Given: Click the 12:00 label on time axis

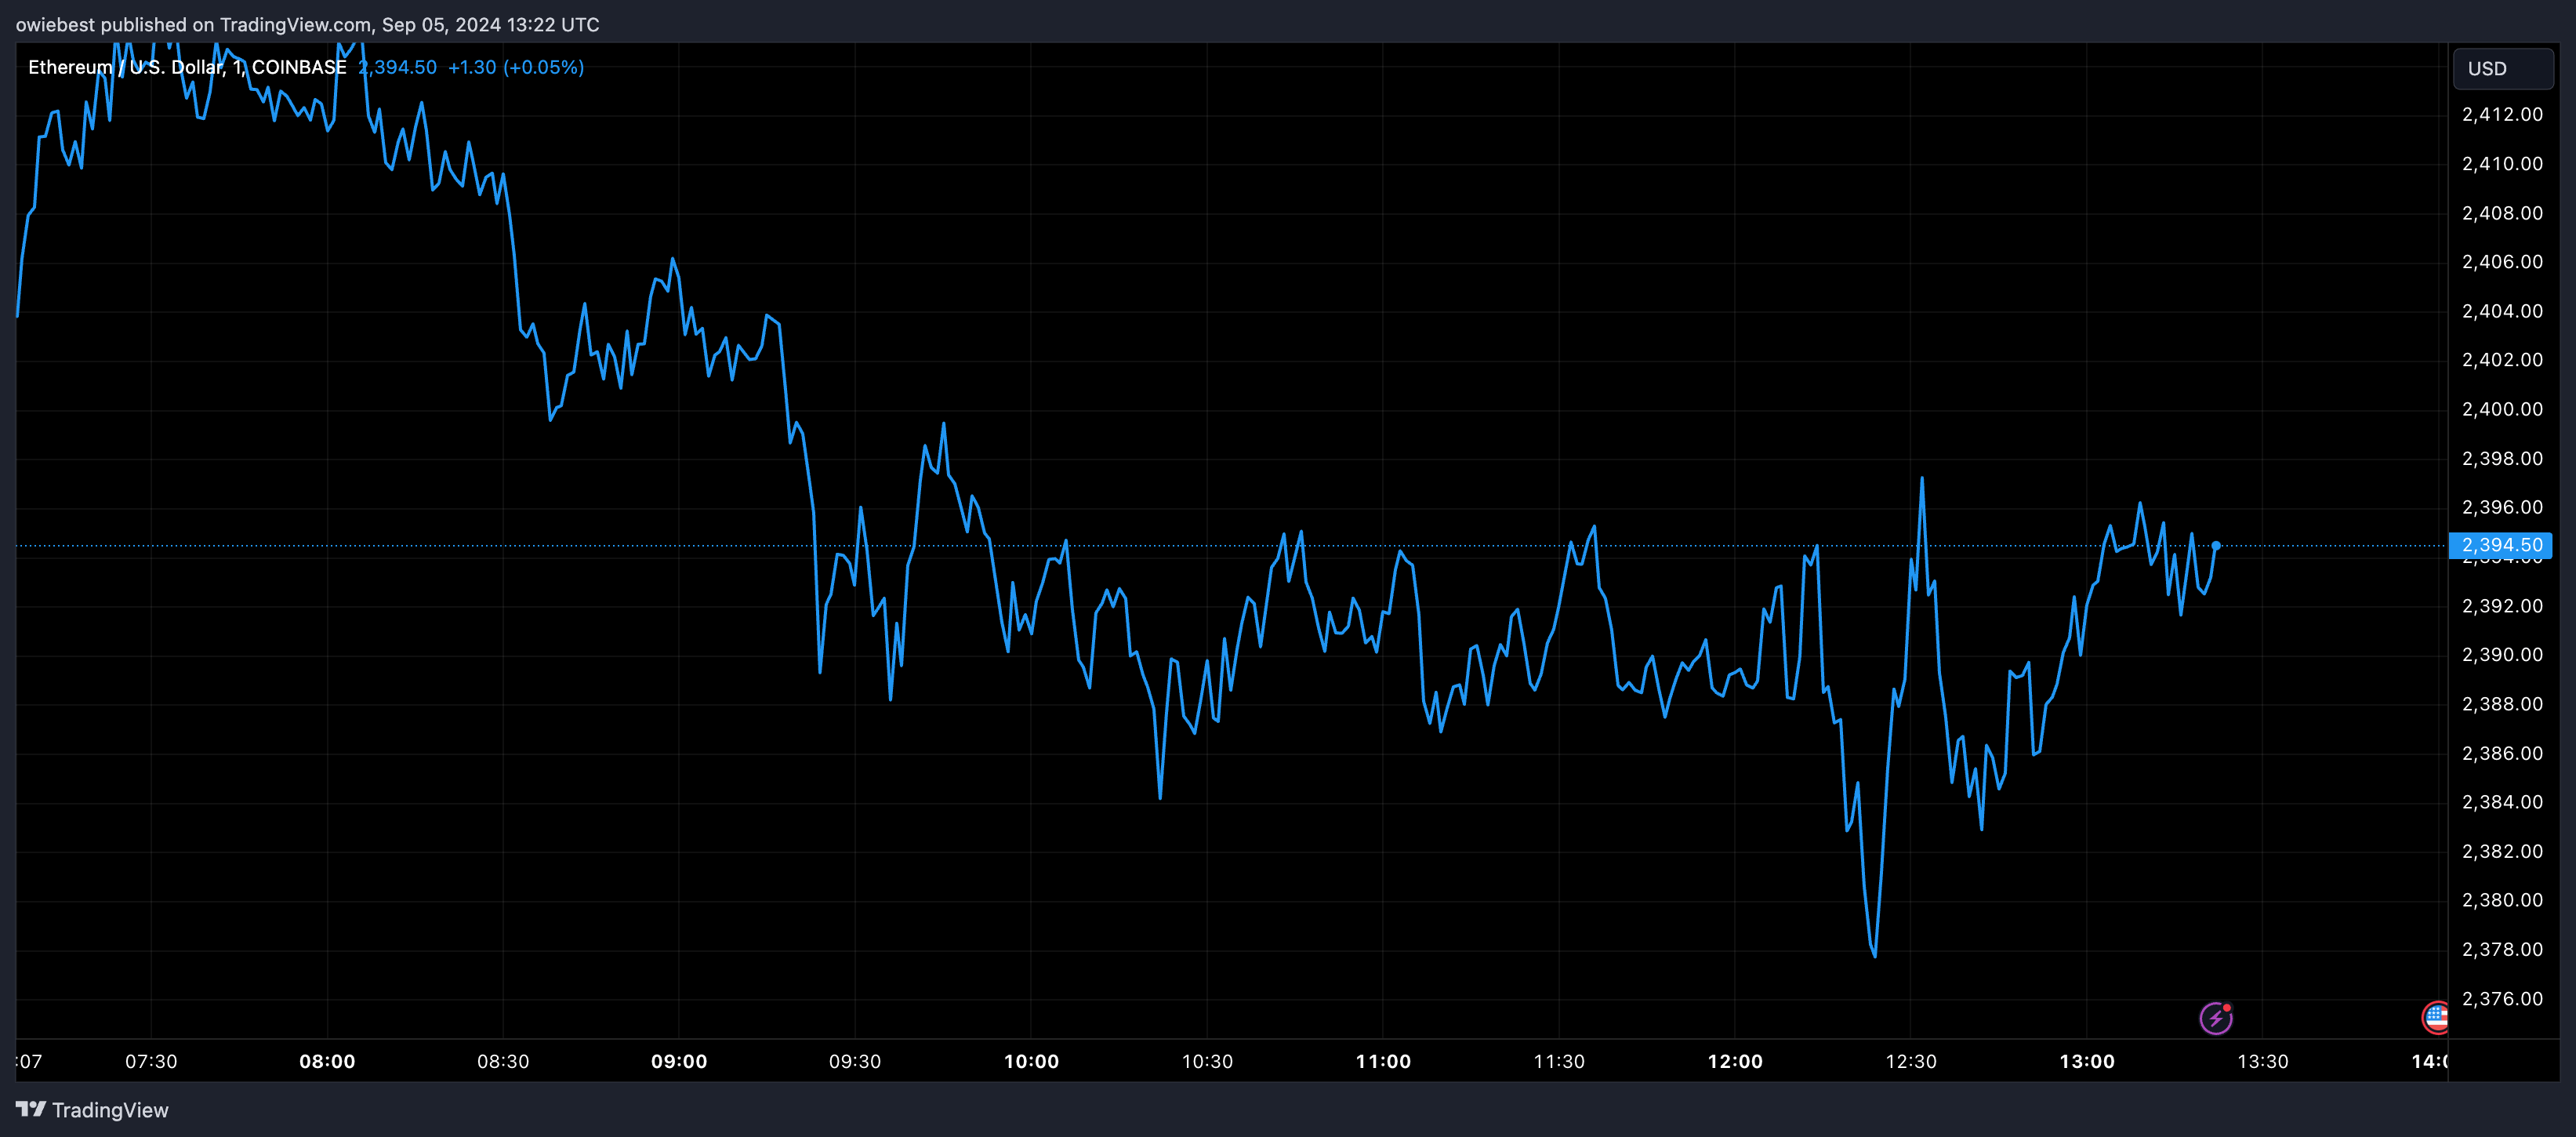Looking at the screenshot, I should pyautogui.click(x=1735, y=1062).
